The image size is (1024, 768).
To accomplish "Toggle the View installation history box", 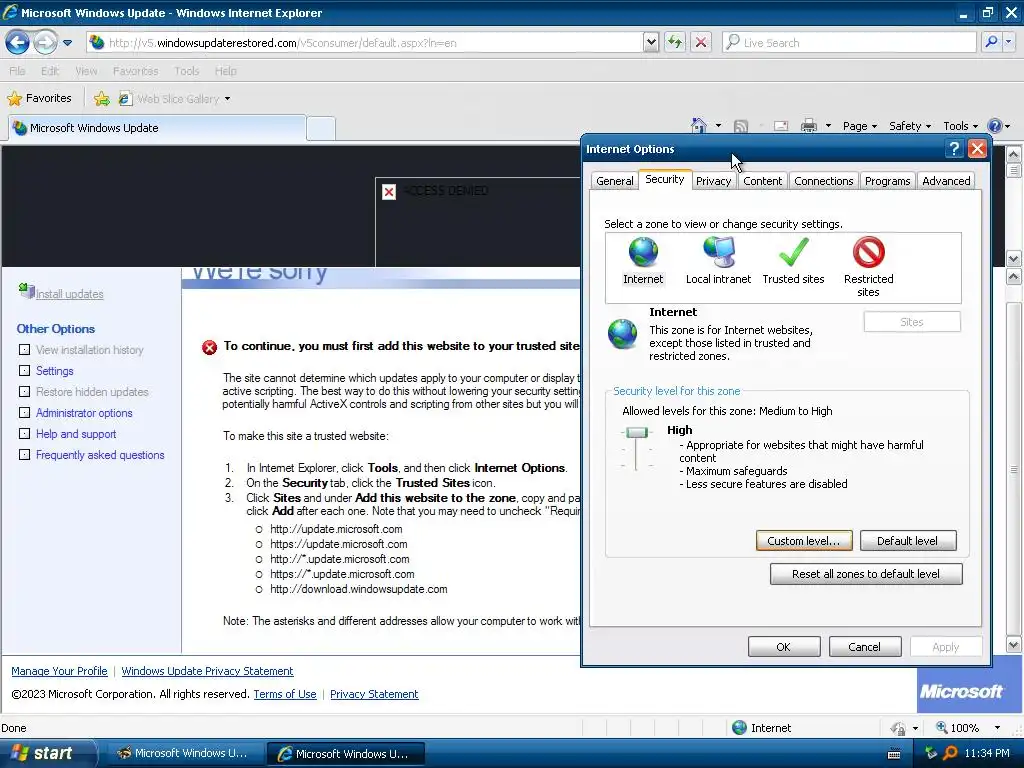I will pos(24,350).
